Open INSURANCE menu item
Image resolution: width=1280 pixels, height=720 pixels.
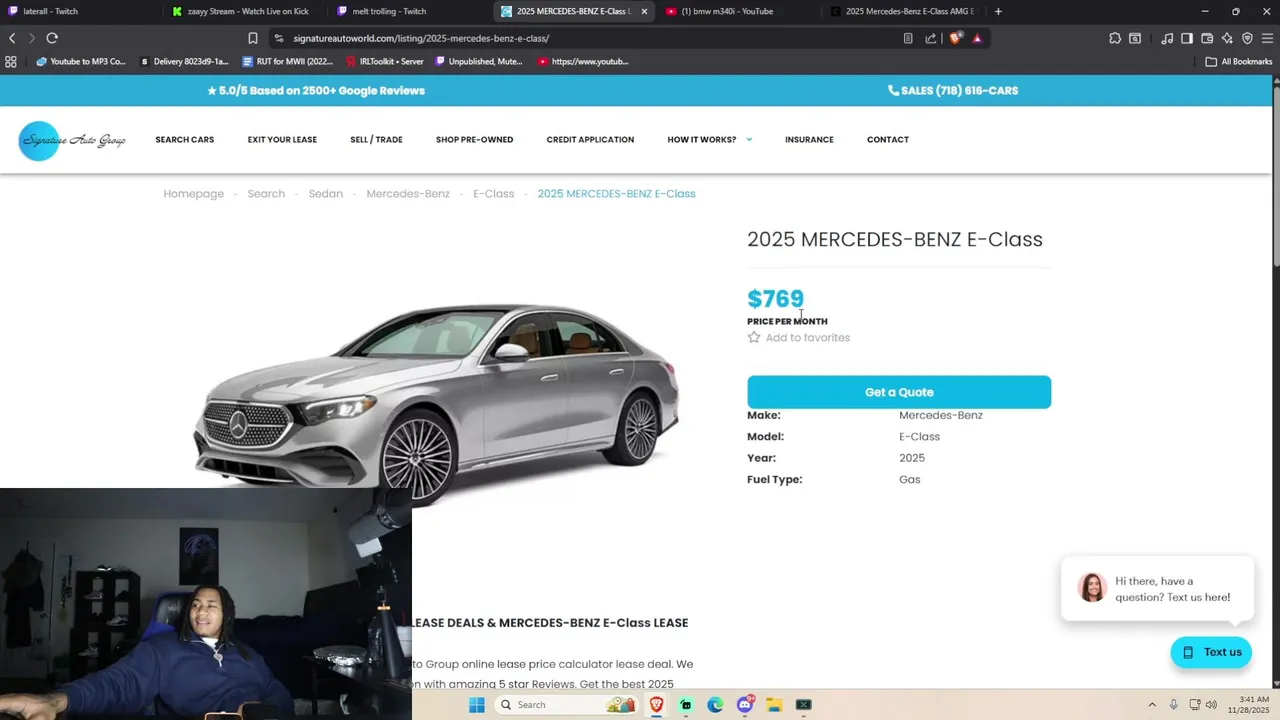(809, 140)
